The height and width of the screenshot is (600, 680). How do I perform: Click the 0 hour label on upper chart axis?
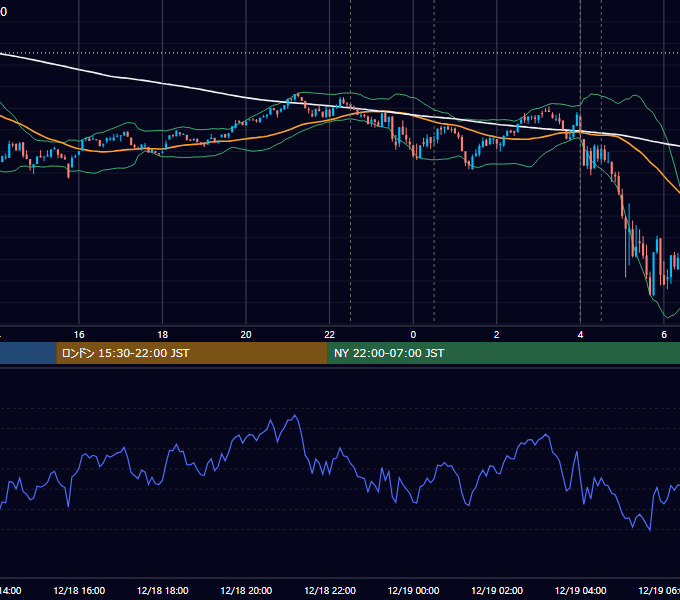coord(413,335)
